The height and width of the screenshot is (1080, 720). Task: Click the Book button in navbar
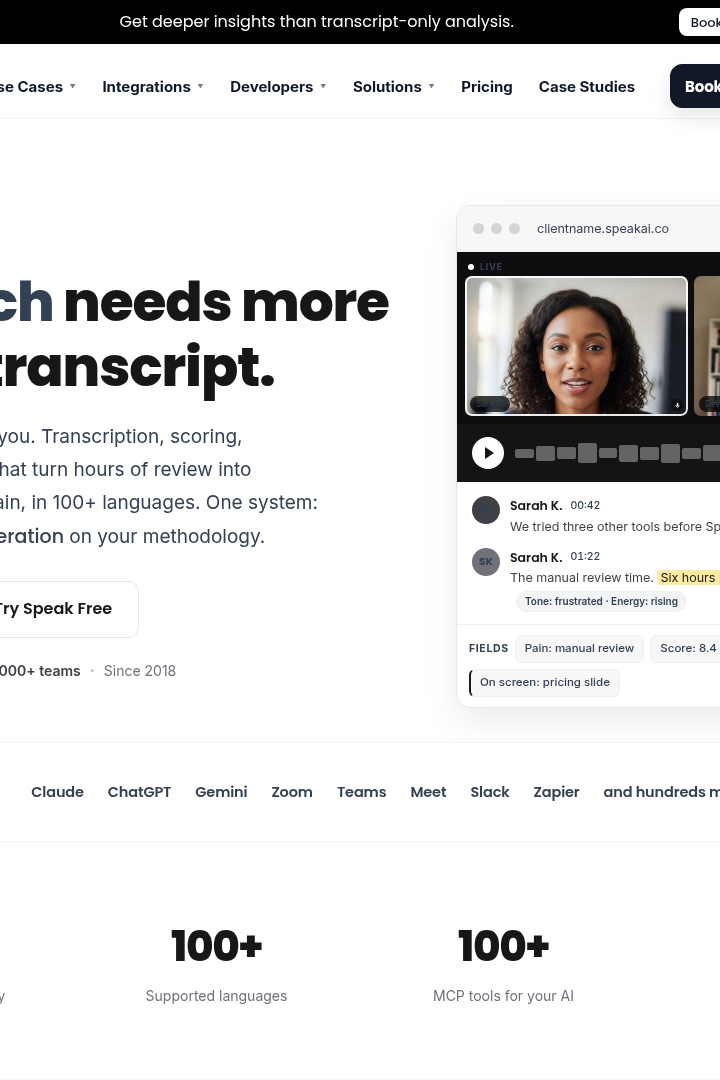point(695,86)
